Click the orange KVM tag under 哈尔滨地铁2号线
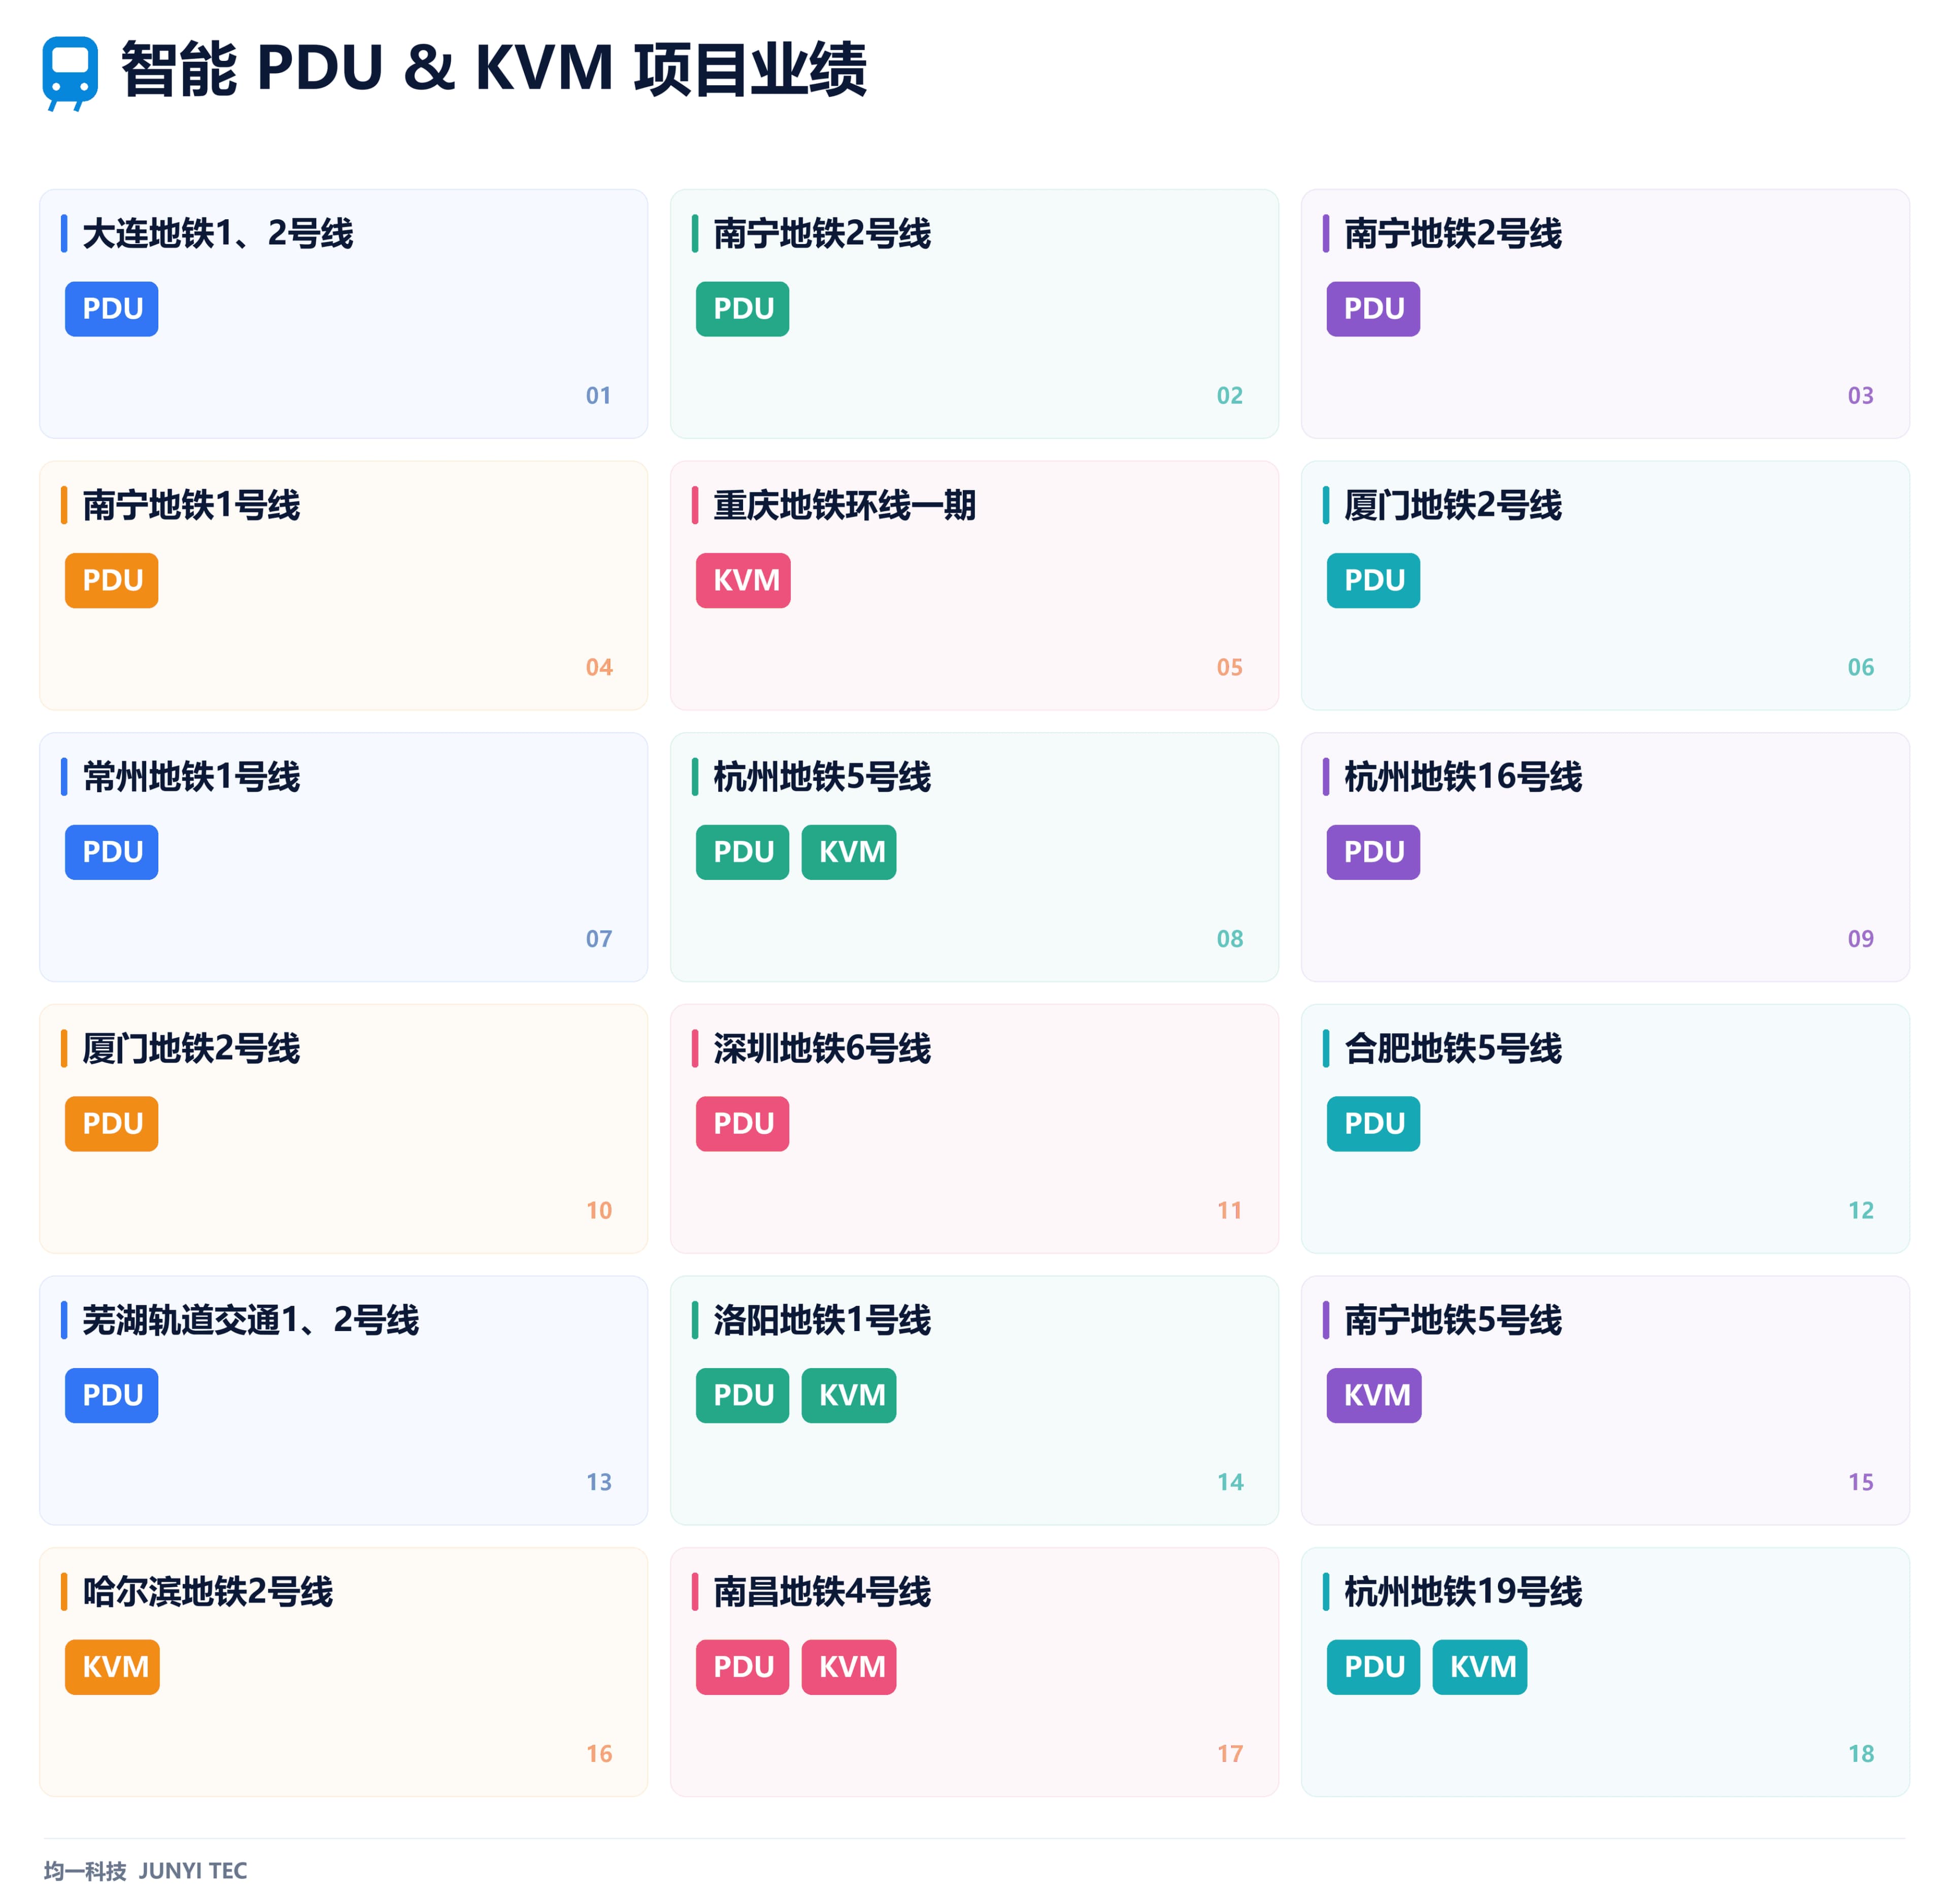Screen dimensions: 1949x1904 pos(112,1667)
